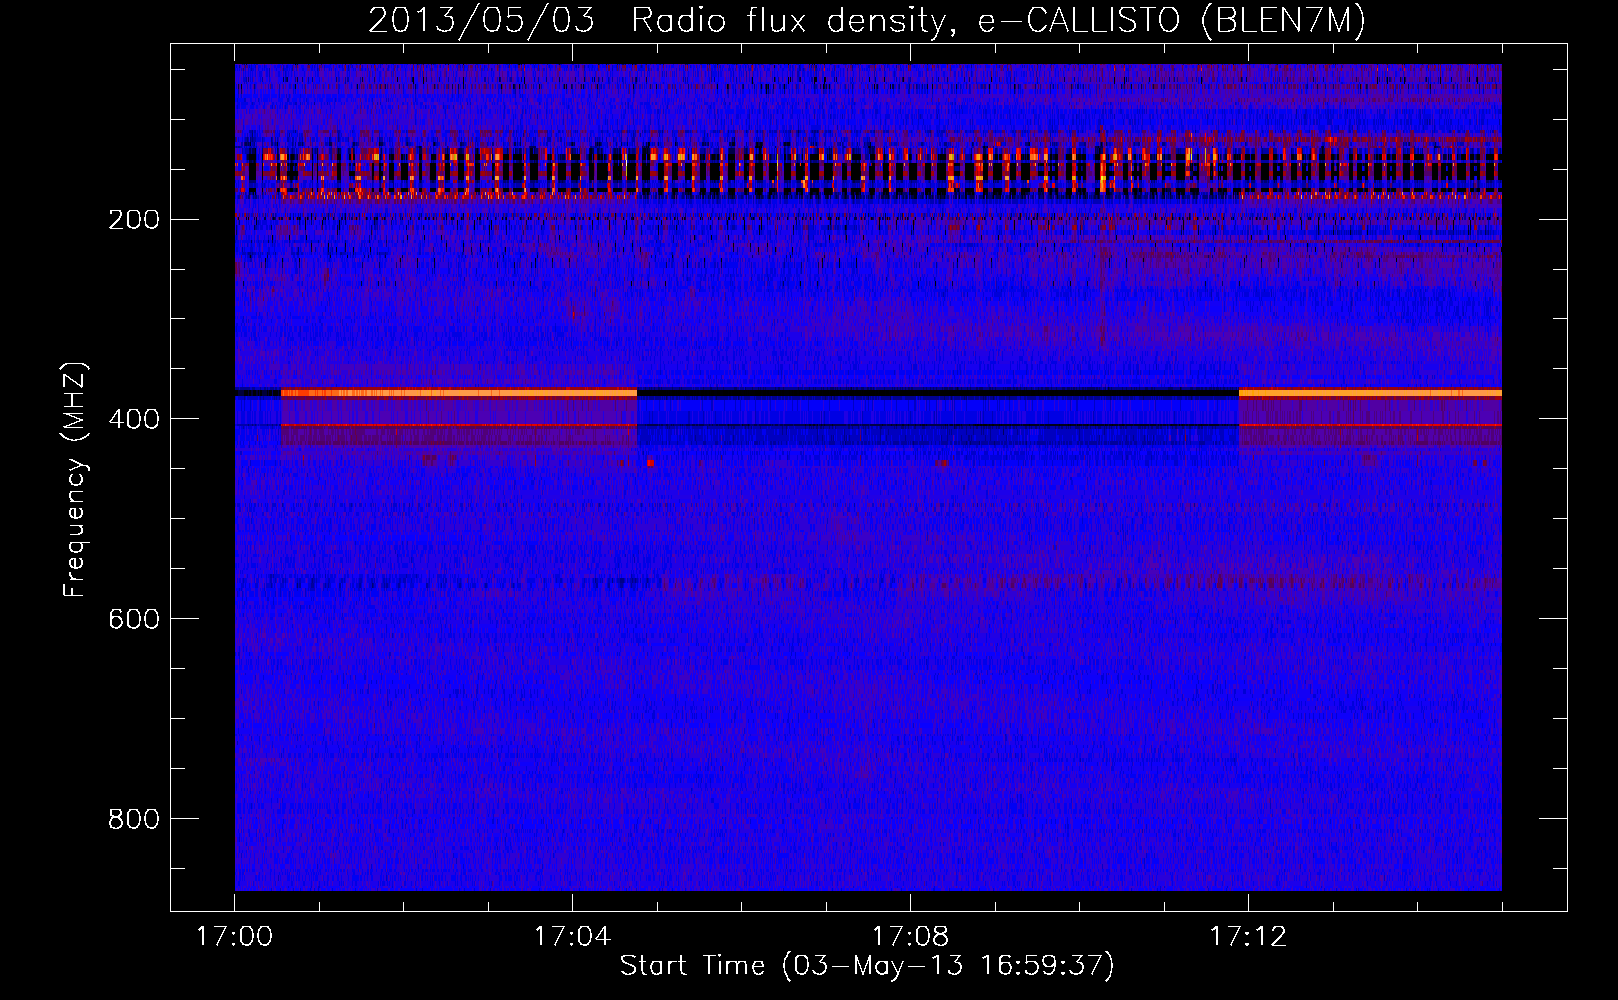Click the 'Start Time (03-May-13 16:59:37)' axis label
The height and width of the screenshot is (1000, 1618).
867,966
